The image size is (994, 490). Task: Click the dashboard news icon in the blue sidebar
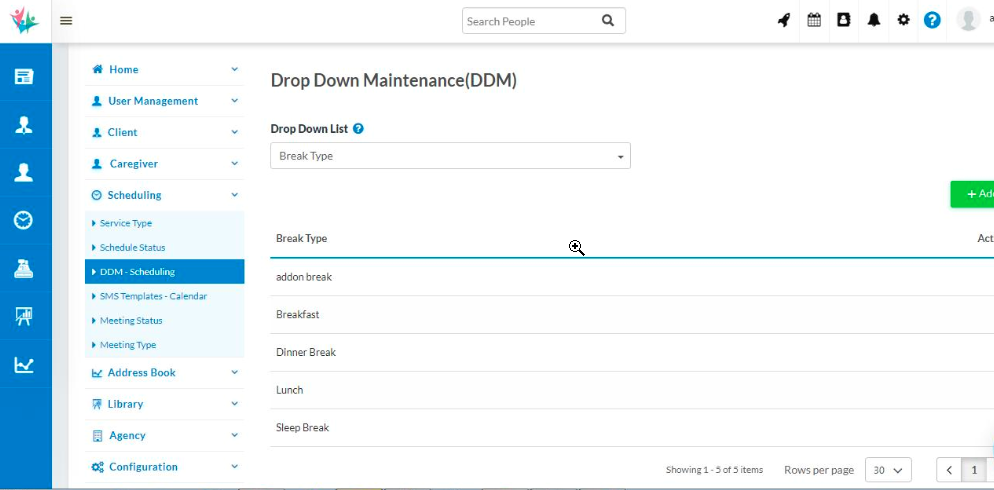tap(24, 77)
